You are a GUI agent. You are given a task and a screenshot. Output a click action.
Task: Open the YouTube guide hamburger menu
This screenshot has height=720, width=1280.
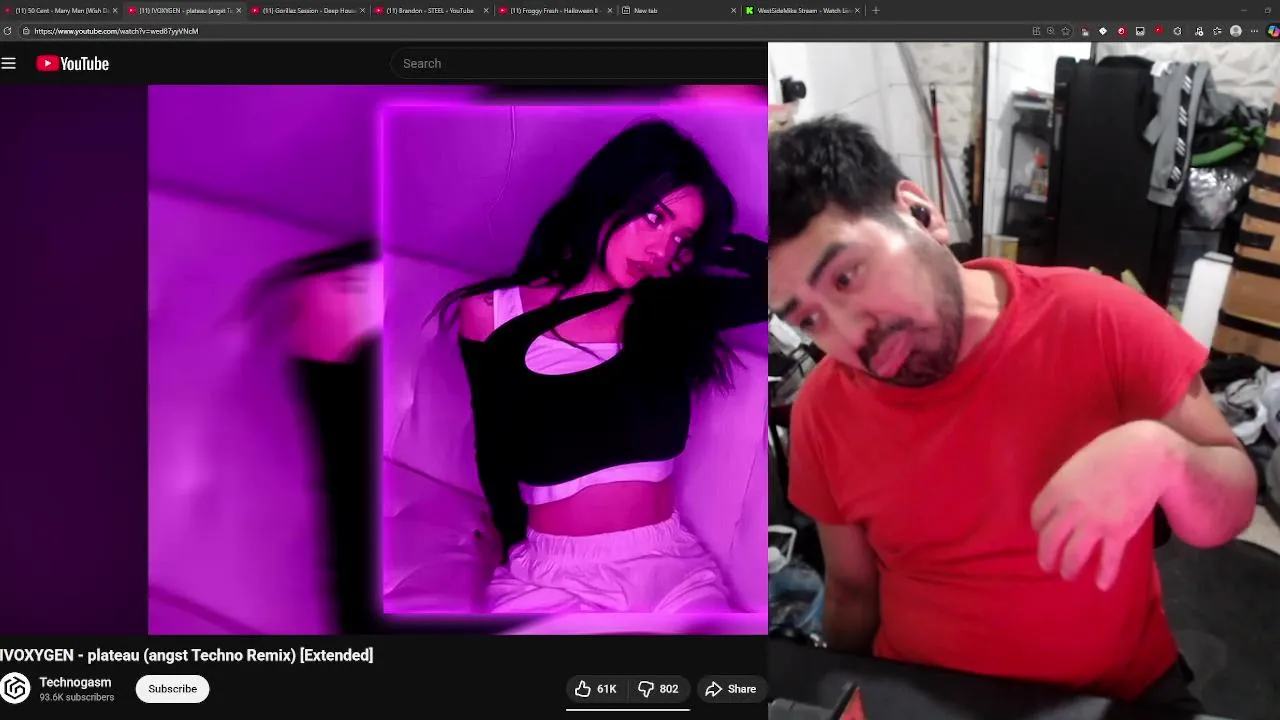tap(9, 64)
